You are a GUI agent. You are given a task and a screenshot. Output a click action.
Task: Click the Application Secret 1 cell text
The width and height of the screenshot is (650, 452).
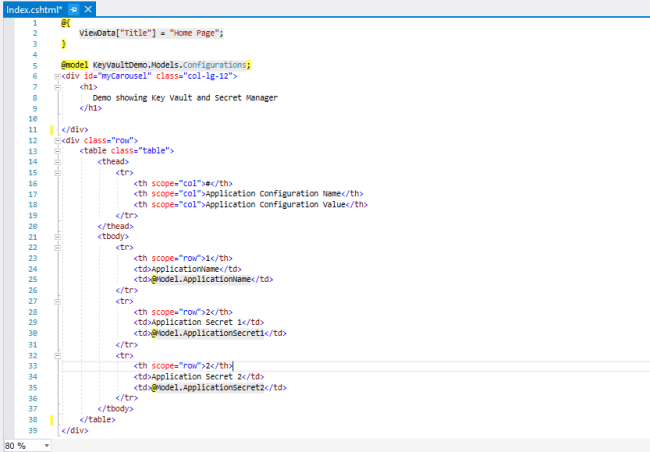tap(196, 323)
